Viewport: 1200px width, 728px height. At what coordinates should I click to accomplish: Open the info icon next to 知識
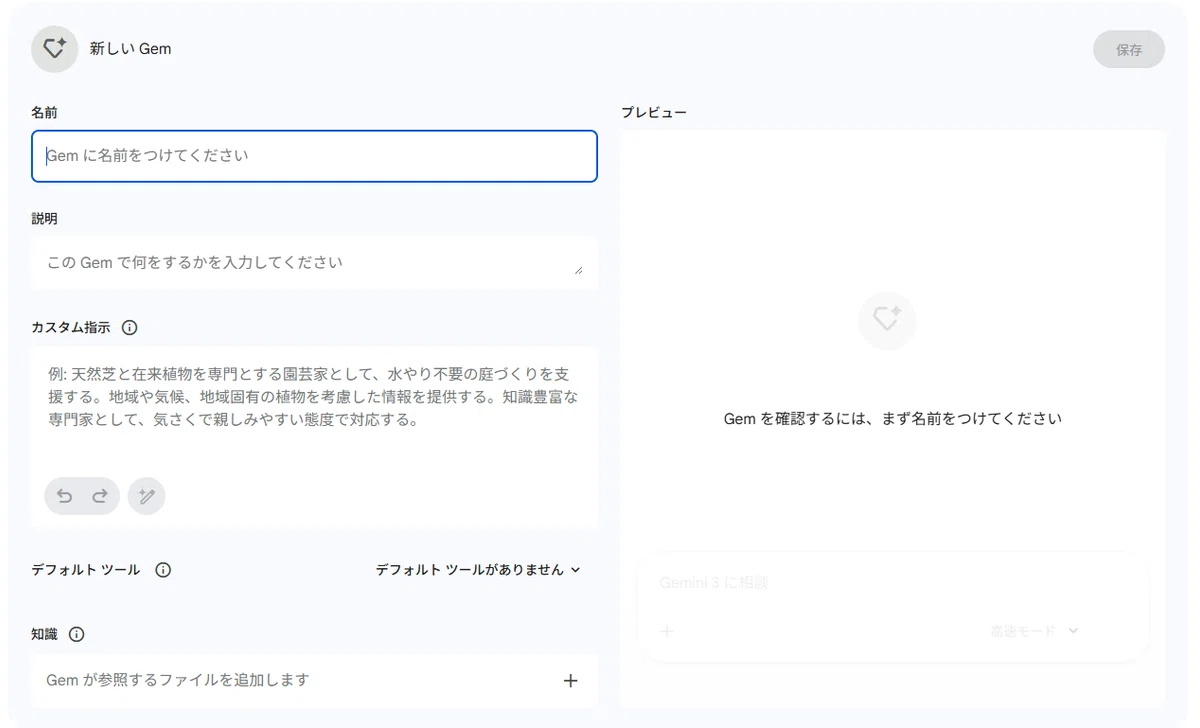click(76, 634)
